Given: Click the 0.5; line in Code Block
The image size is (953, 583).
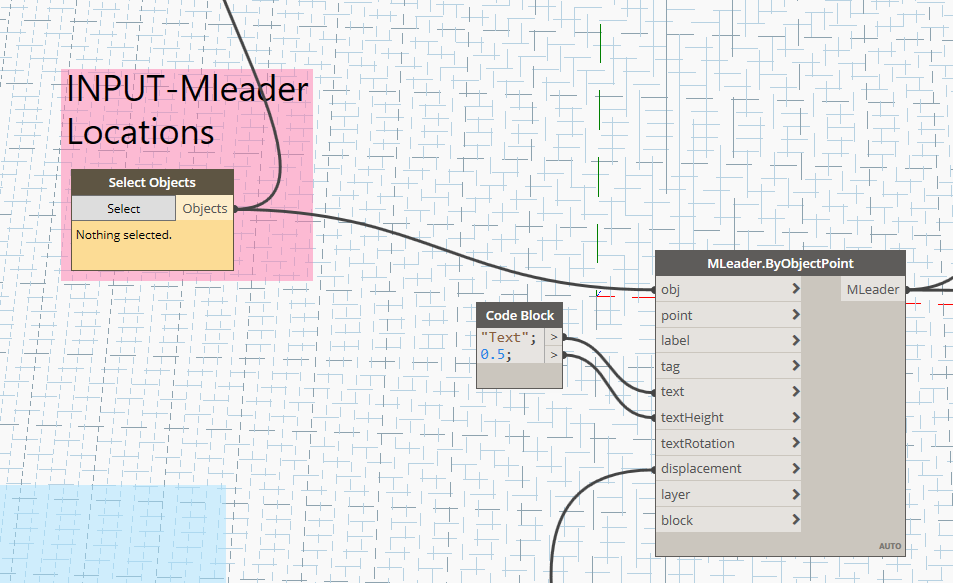Looking at the screenshot, I should pyautogui.click(x=497, y=354).
